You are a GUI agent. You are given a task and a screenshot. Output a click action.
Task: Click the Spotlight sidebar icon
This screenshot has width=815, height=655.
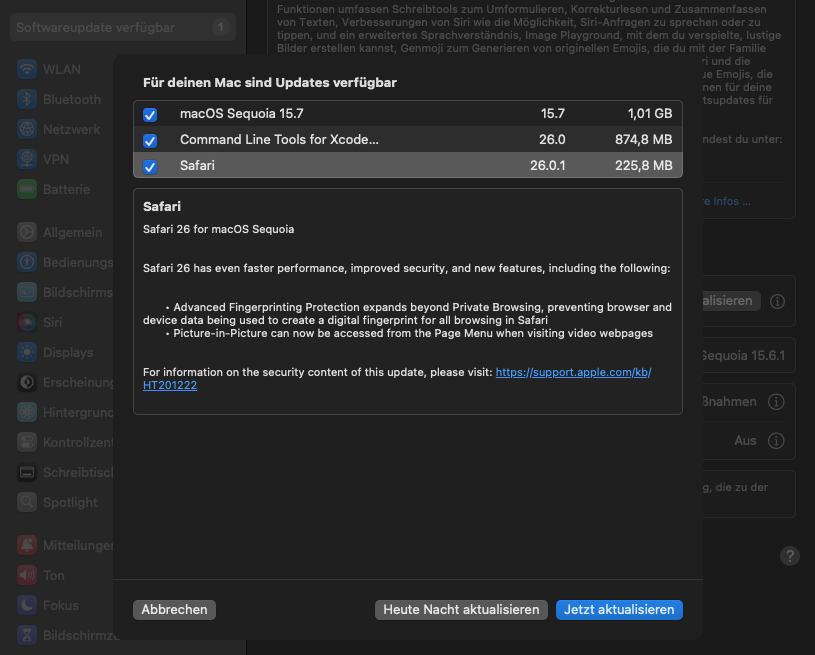27,502
